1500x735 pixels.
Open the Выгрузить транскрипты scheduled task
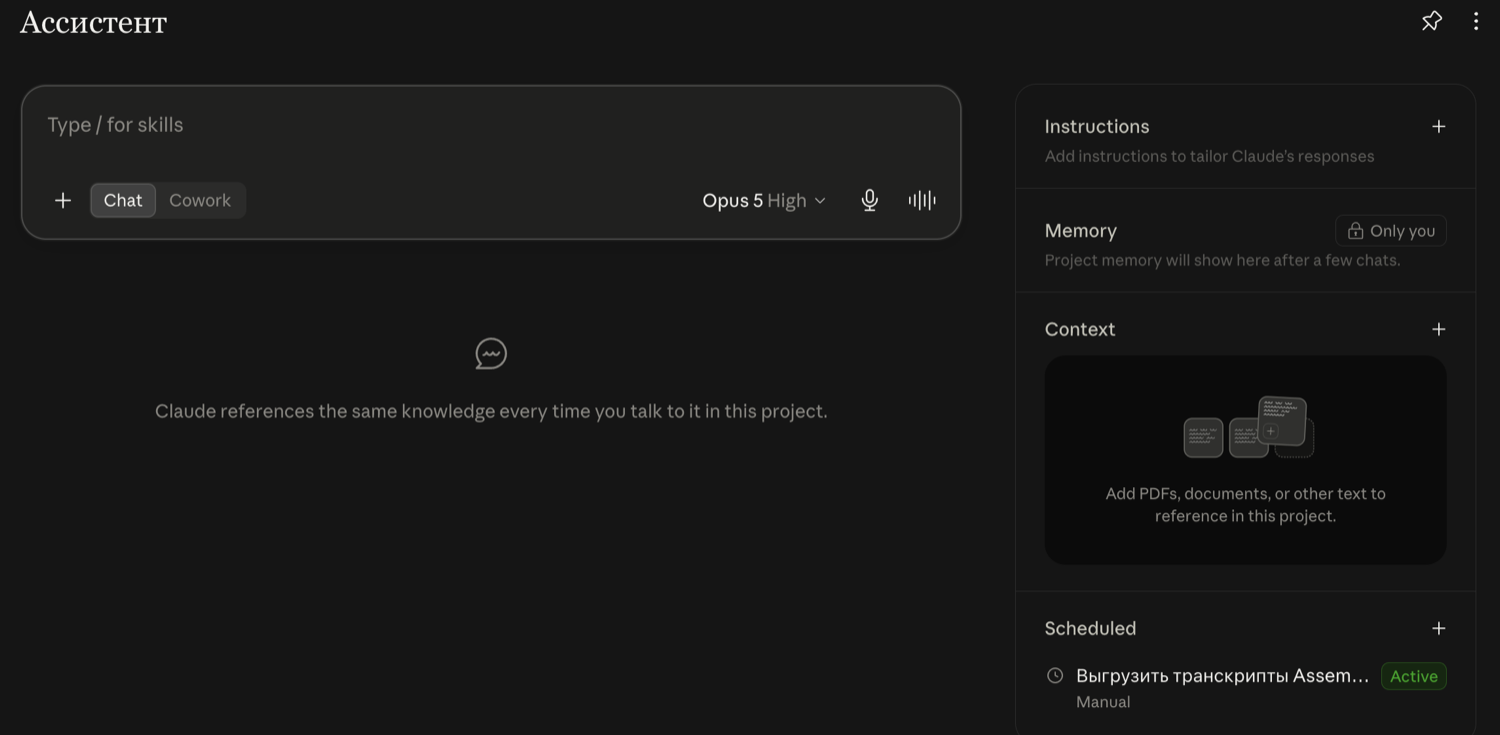(1222, 676)
